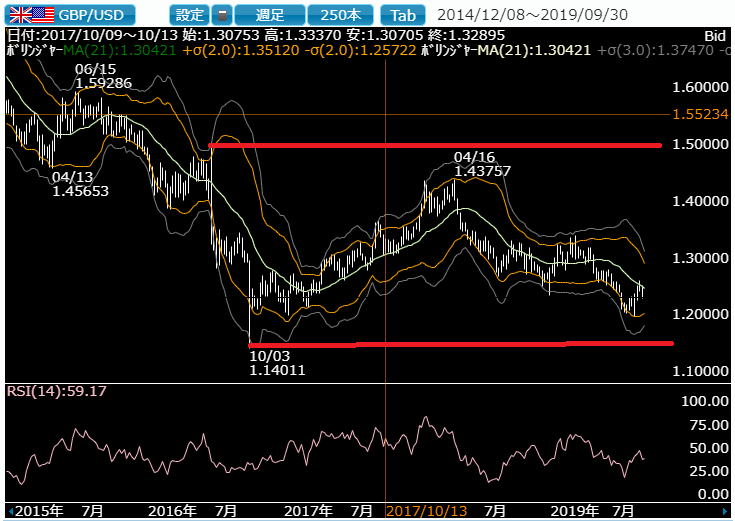Click the 設定 settings button

(x=189, y=15)
